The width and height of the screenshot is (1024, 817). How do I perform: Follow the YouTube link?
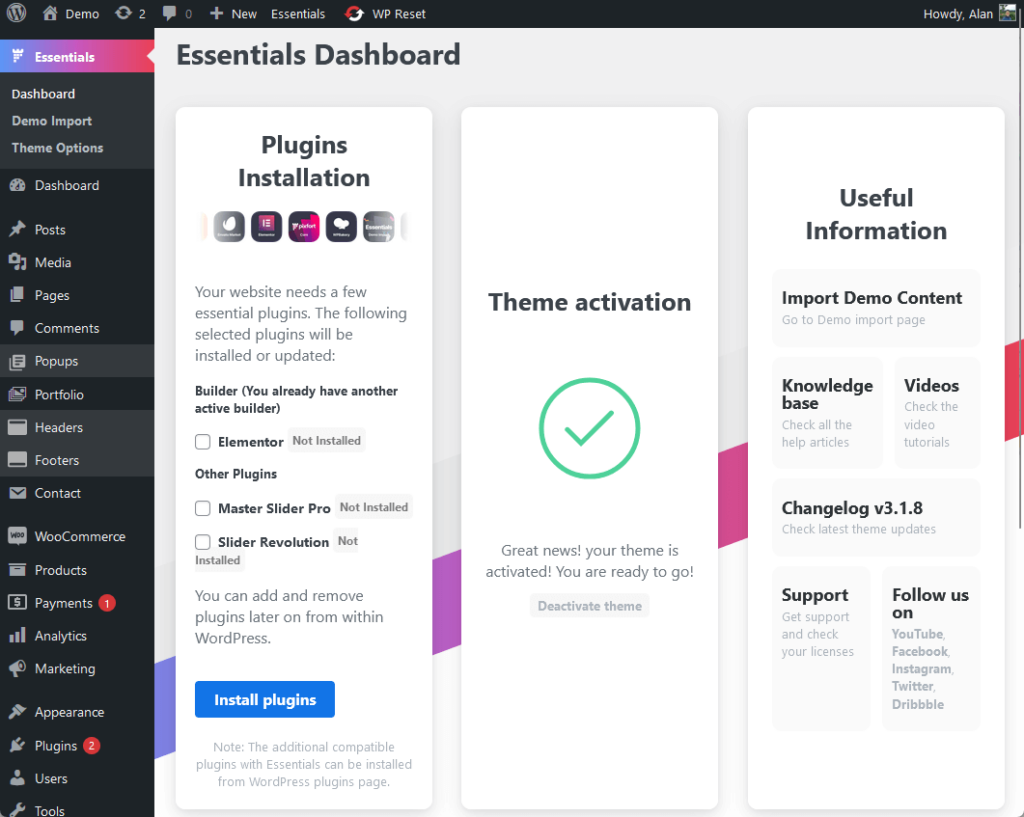click(918, 633)
